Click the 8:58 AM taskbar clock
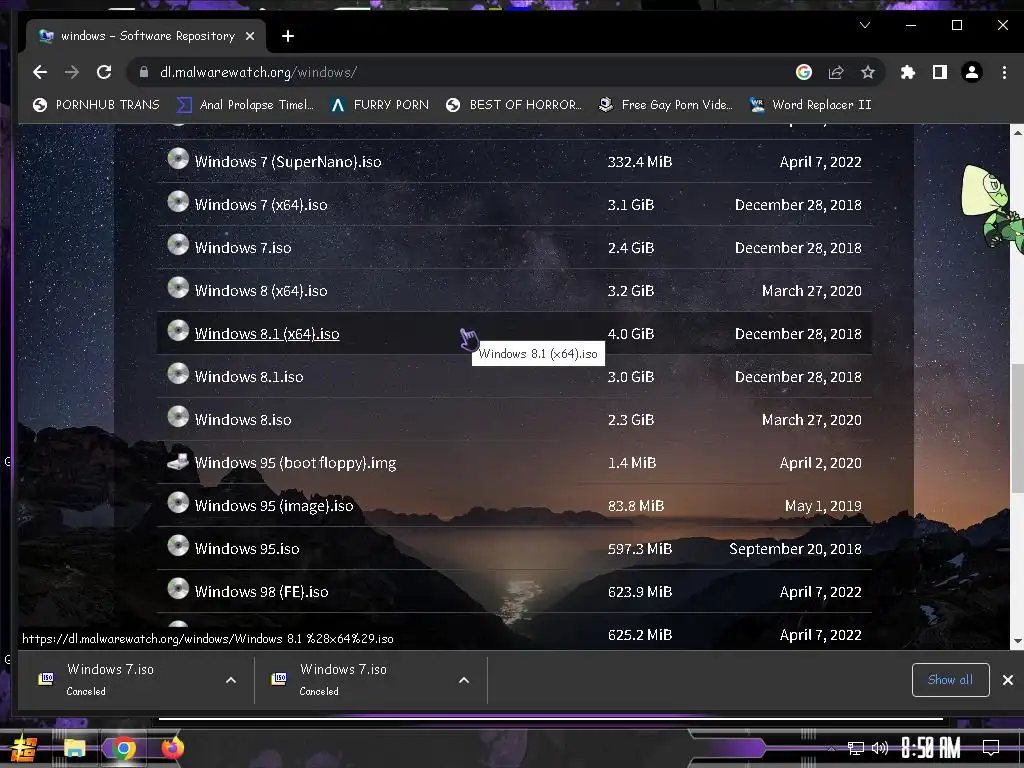Viewport: 1024px width, 768px height. (x=931, y=748)
